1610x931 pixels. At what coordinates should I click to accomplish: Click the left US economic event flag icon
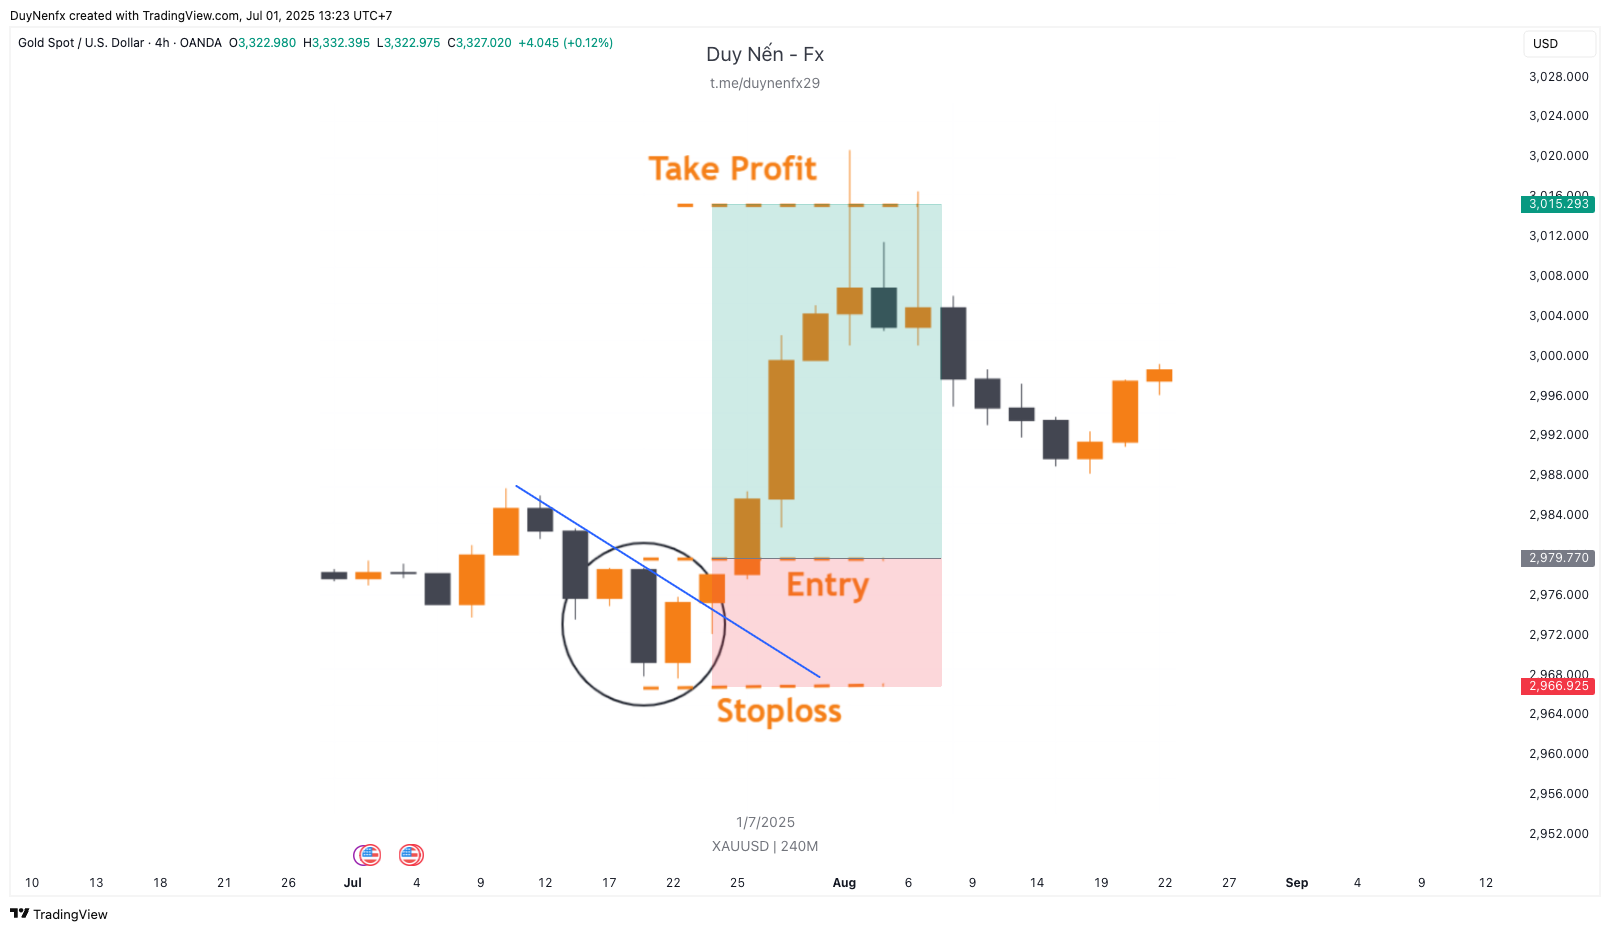(x=368, y=855)
